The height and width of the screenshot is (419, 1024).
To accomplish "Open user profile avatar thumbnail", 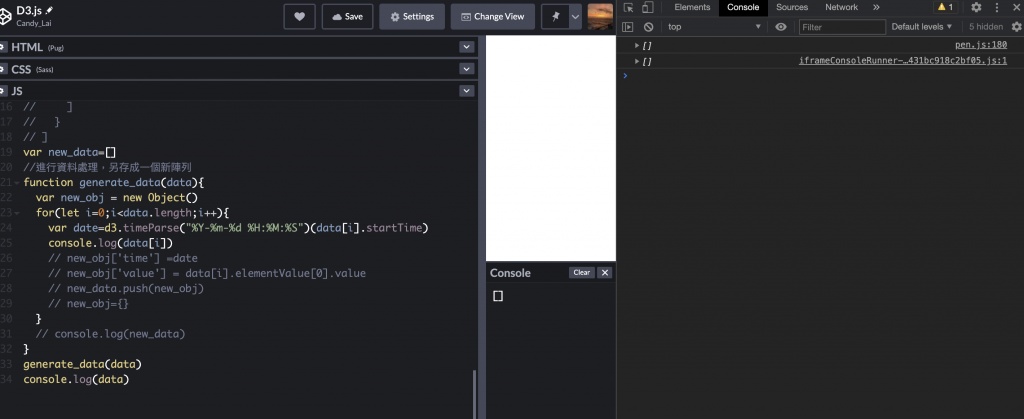I will pyautogui.click(x=600, y=17).
